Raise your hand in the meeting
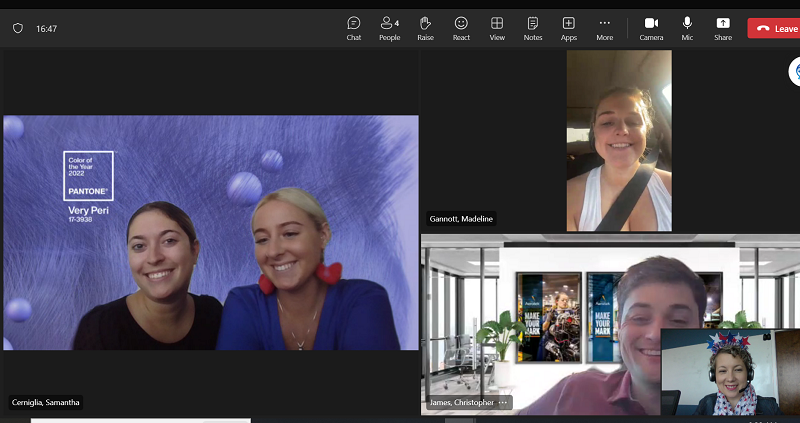Screen dimensions: 800x423 426,29
